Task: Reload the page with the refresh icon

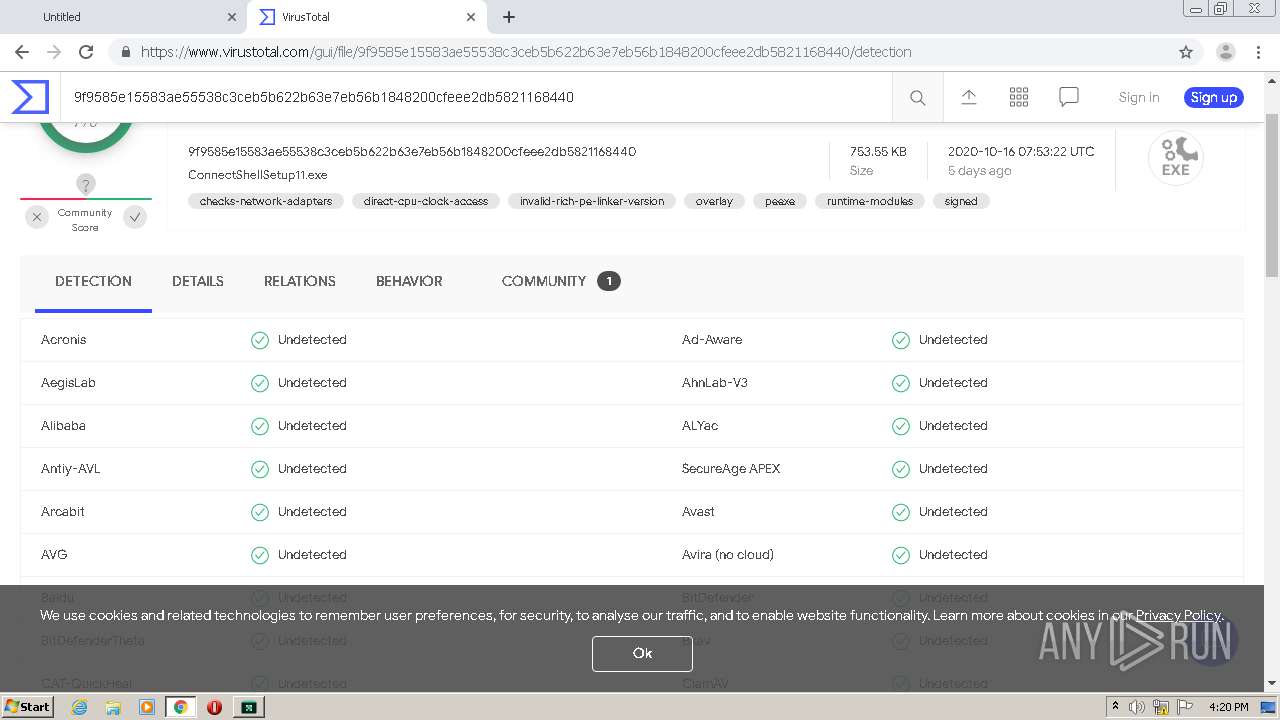Action: tap(86, 52)
